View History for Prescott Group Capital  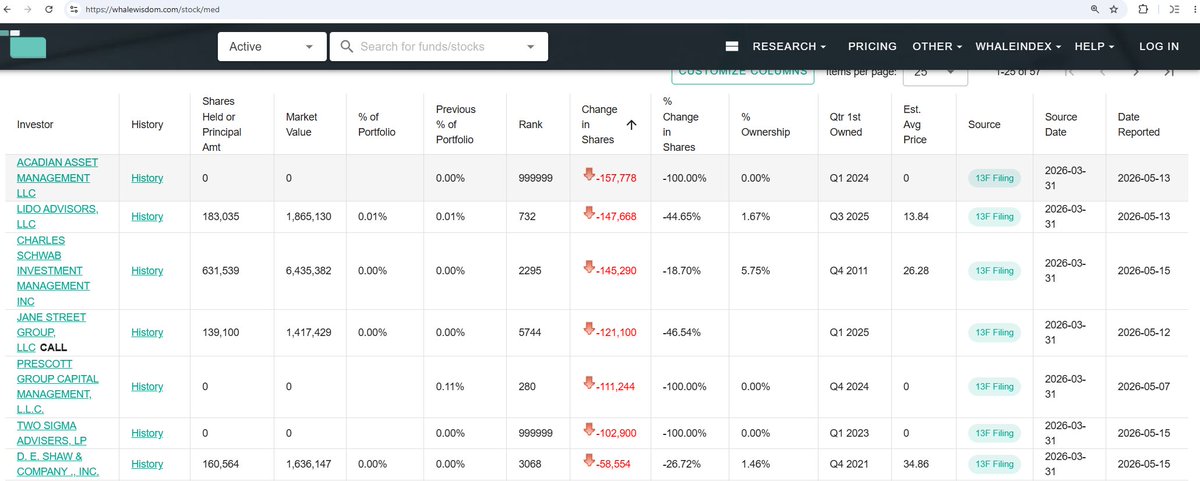(147, 386)
